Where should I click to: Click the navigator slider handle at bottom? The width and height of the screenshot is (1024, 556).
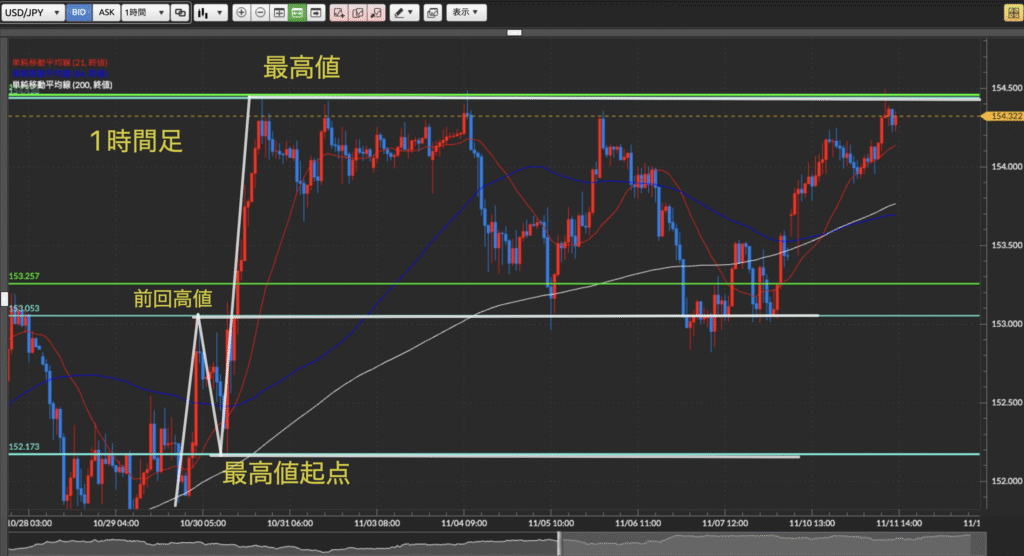click(x=558, y=545)
